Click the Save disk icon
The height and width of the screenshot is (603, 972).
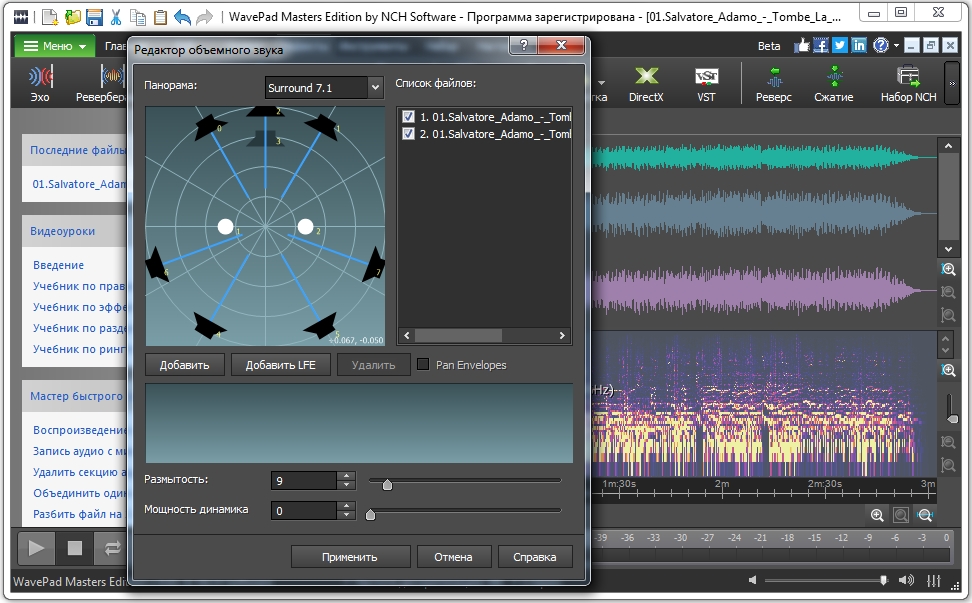click(94, 17)
